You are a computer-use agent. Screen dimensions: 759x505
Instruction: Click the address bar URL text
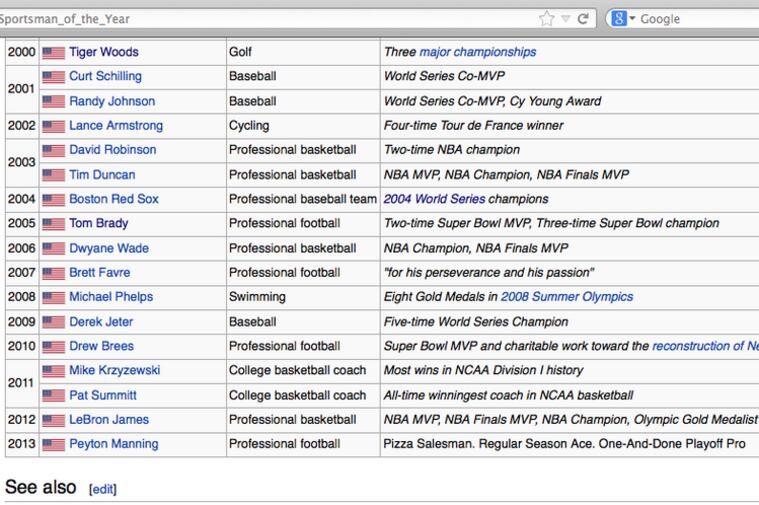pyautogui.click(x=65, y=19)
